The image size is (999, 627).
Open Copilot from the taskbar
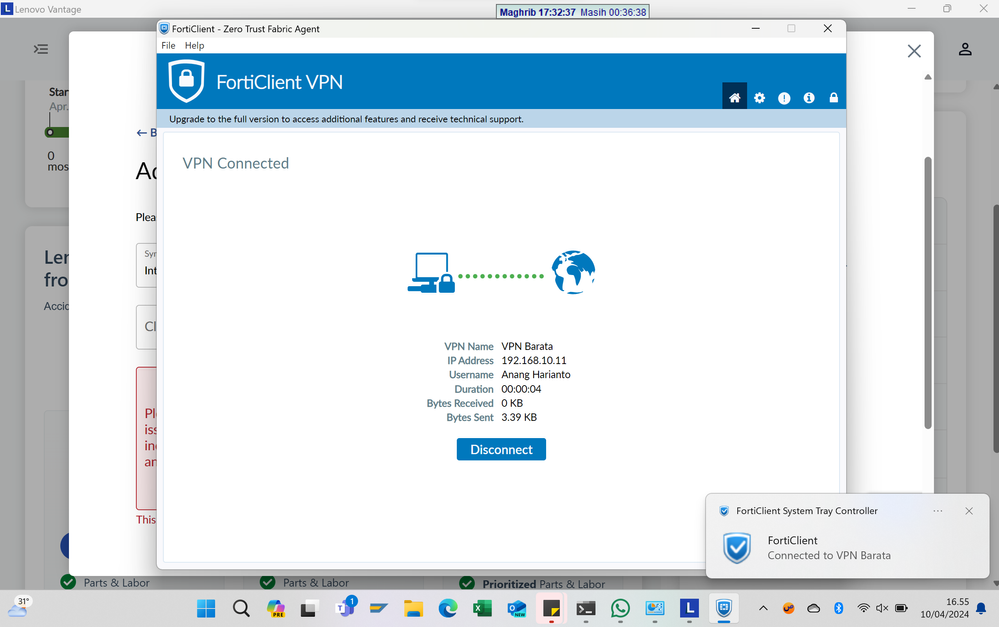pyautogui.click(x=276, y=609)
